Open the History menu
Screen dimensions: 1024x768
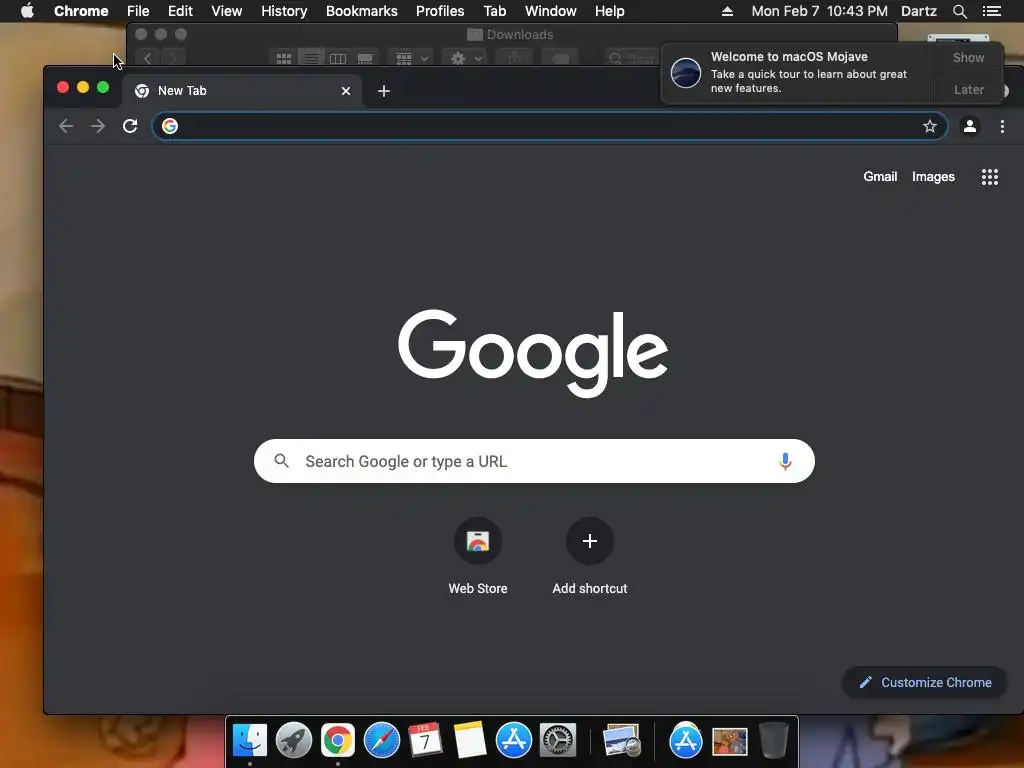click(x=284, y=11)
